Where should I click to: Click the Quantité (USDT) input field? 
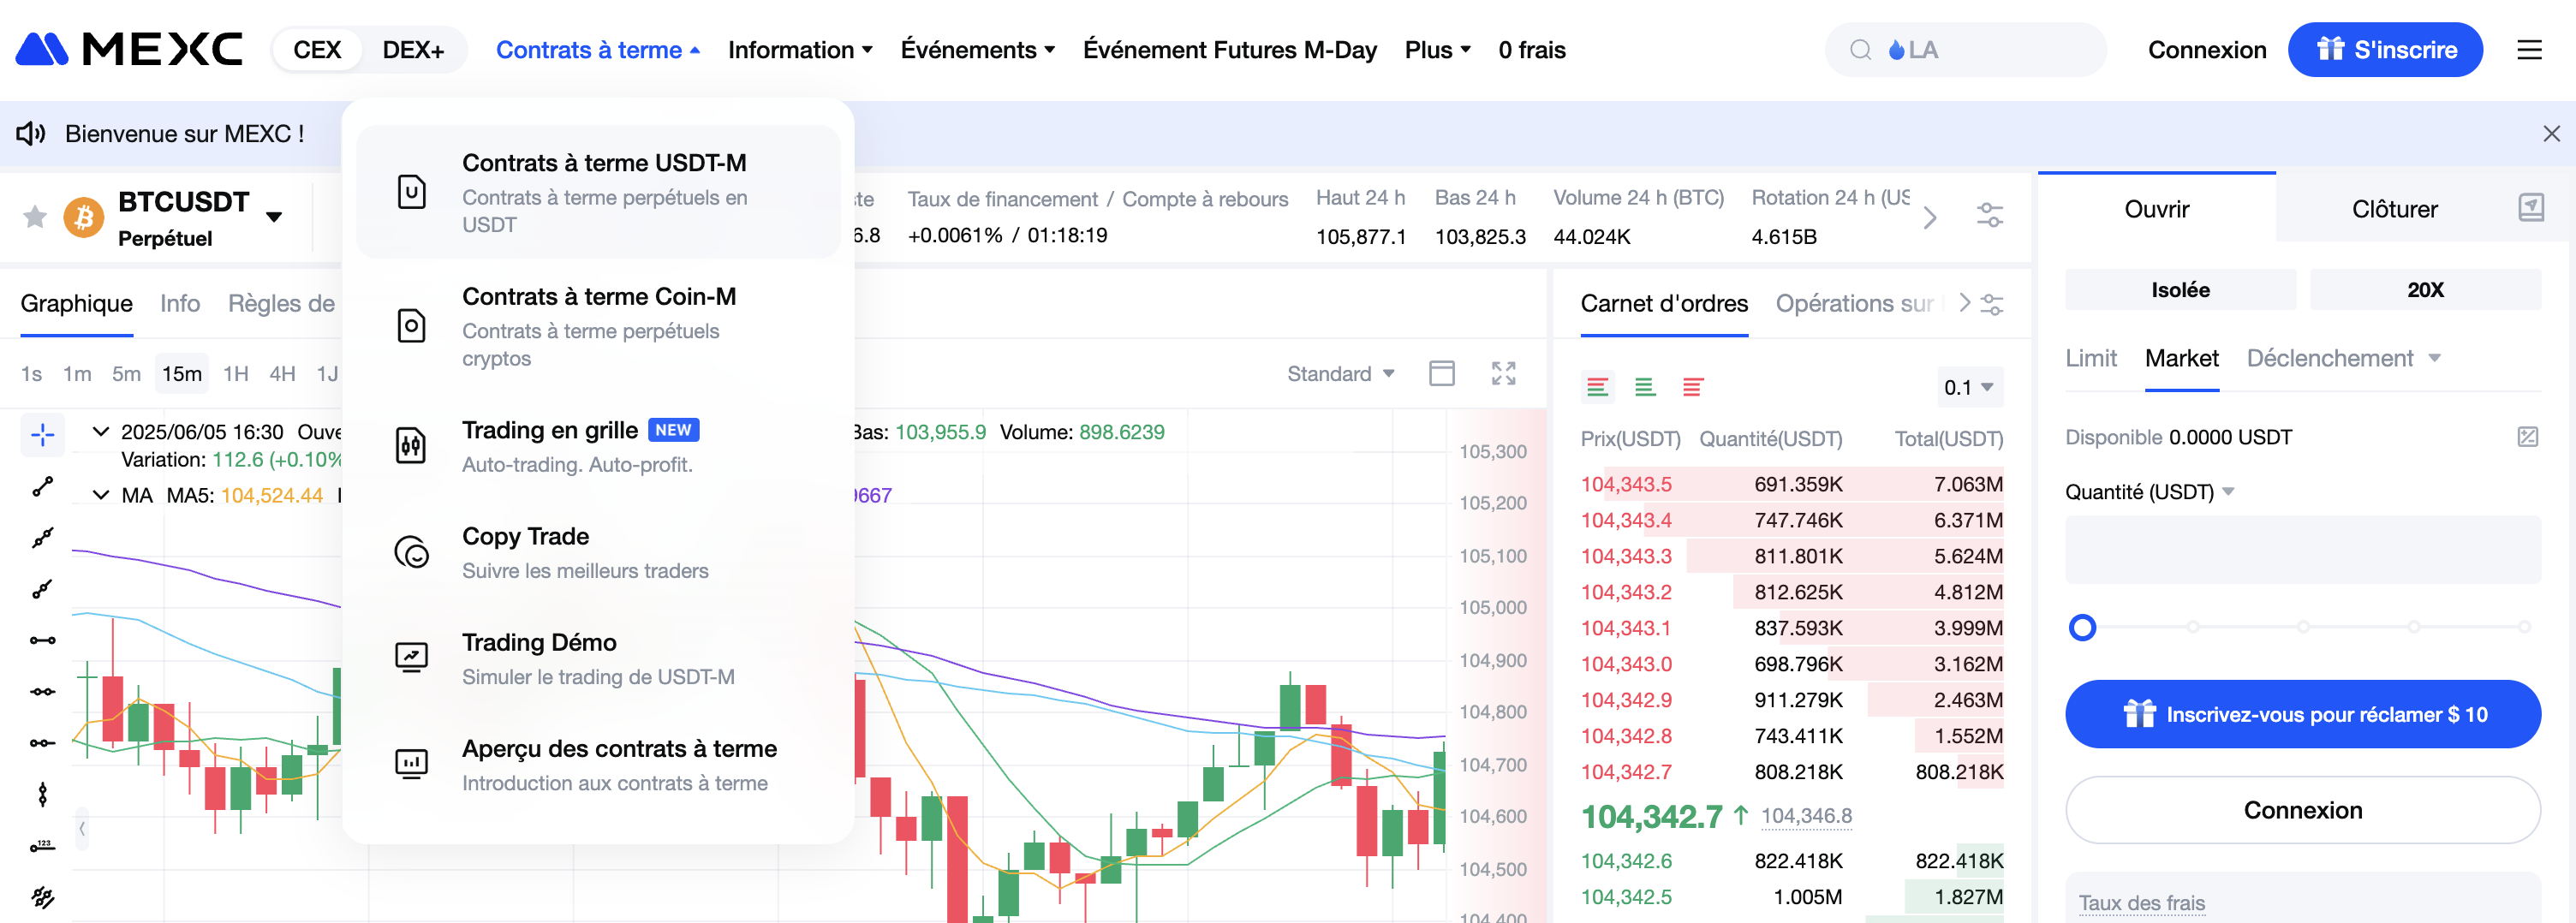pyautogui.click(x=2302, y=550)
